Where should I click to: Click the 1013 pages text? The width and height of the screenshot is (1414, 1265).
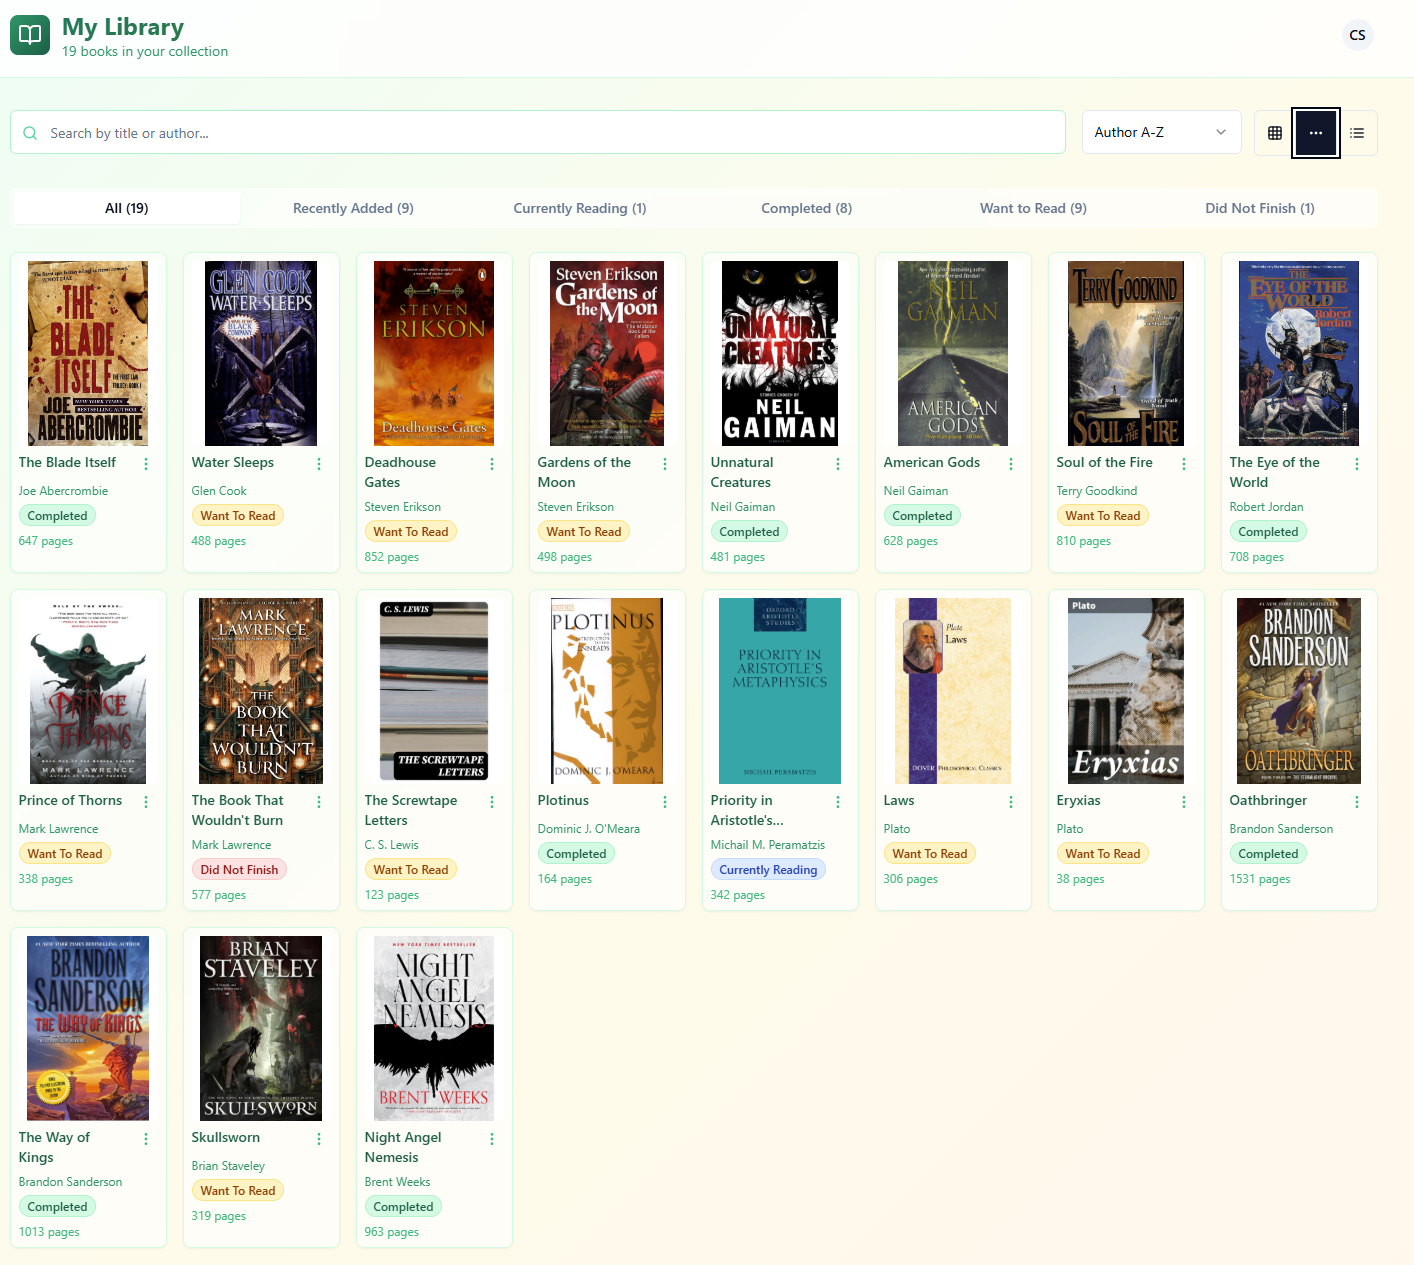point(49,1232)
